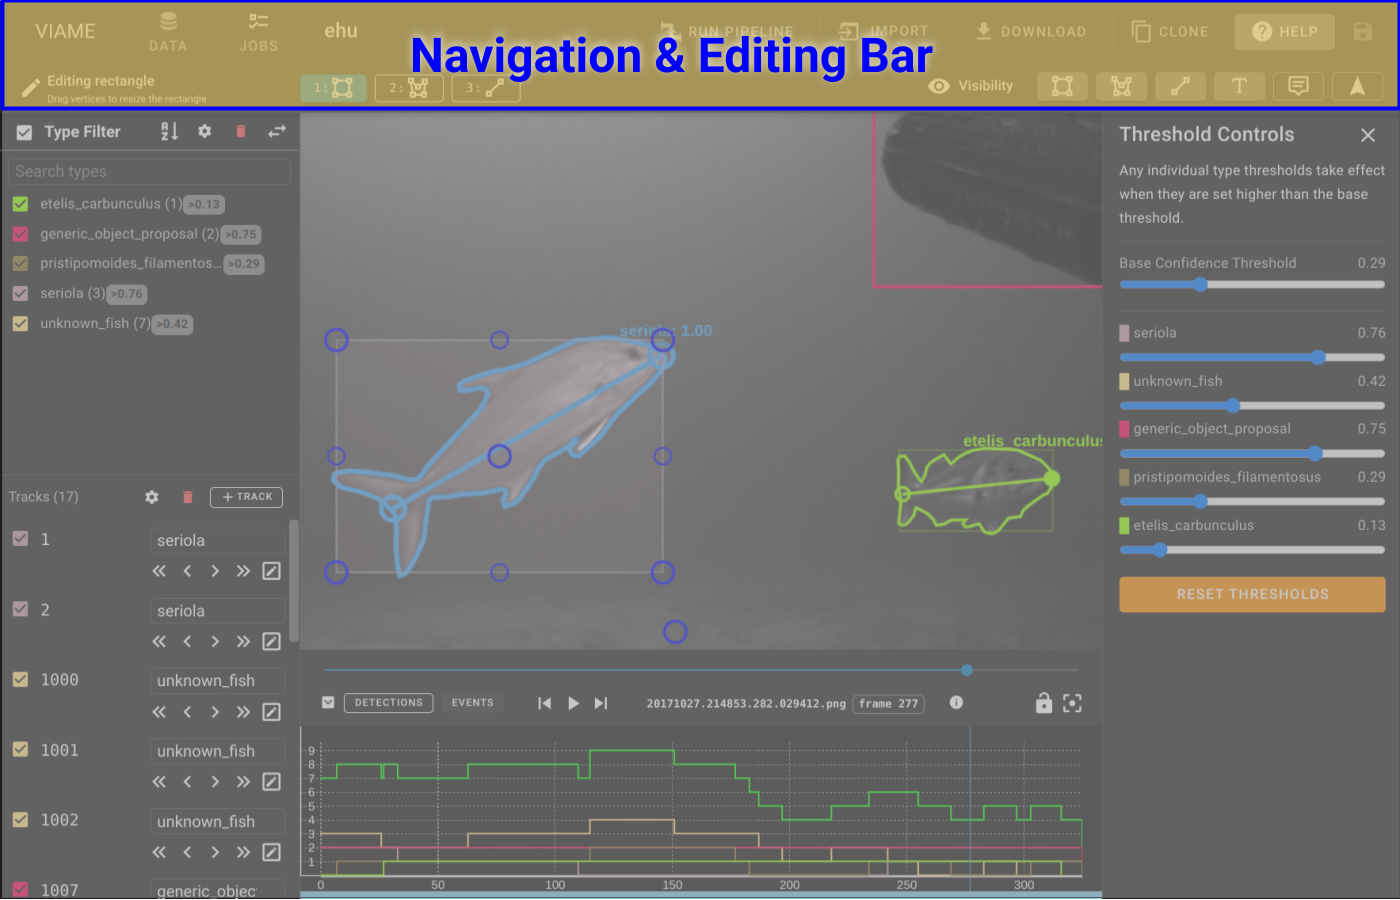The image size is (1400, 900).
Task: Open Tracks settings gear
Action: (x=152, y=497)
